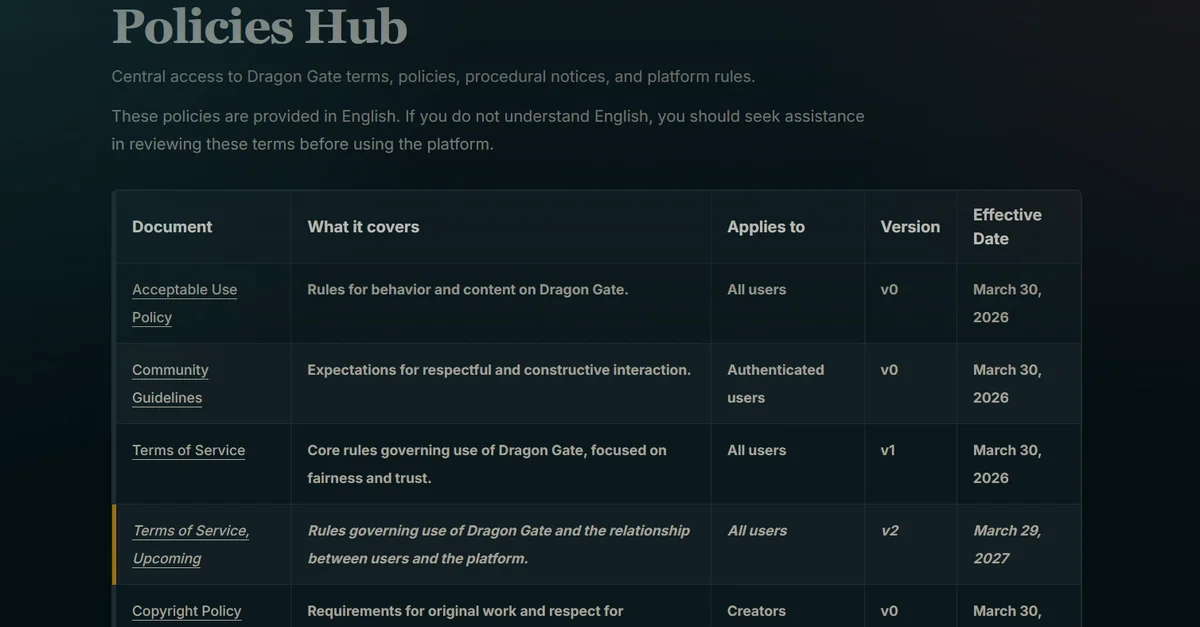Click the current Terms of Service link
Viewport: 1200px width, 627px height.
tap(188, 450)
